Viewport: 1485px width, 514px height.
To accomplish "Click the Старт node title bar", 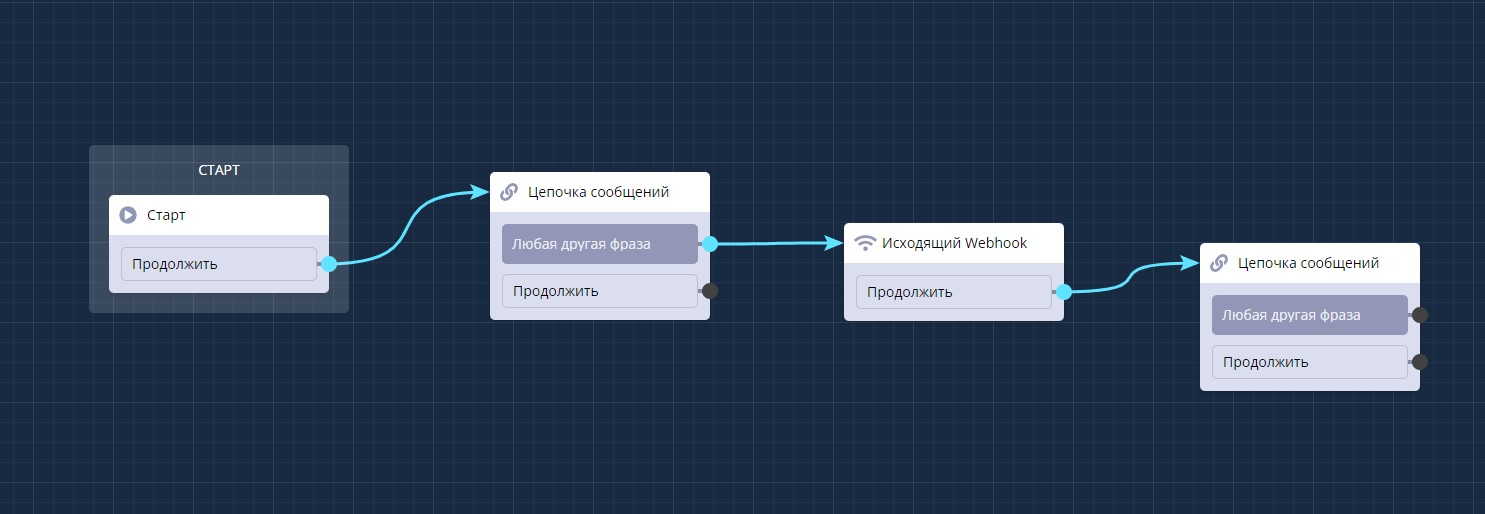I will click(x=219, y=215).
